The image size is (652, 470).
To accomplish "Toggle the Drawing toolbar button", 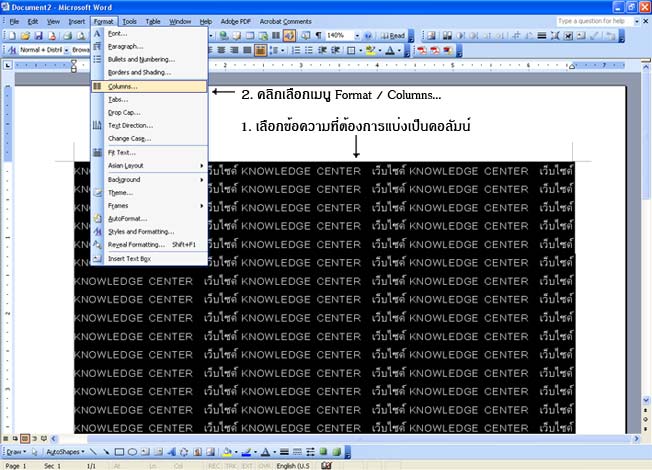I will pos(289,36).
